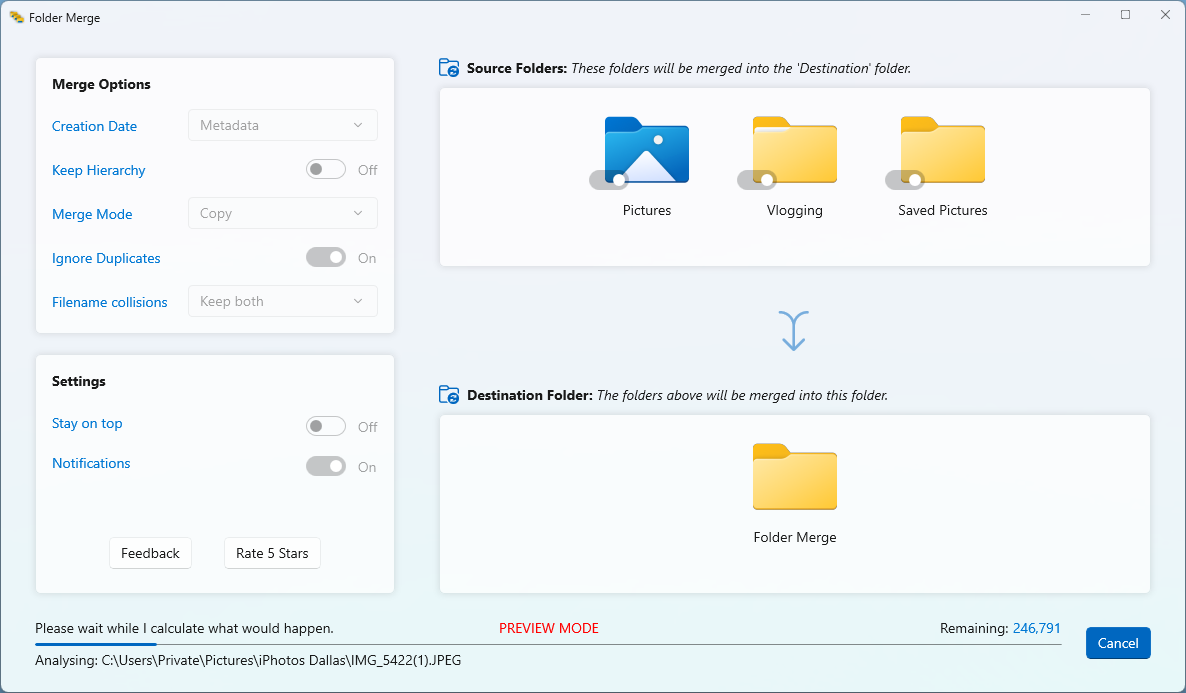The image size is (1186, 693).
Task: Turn on the Stay on top switch
Action: tap(325, 426)
